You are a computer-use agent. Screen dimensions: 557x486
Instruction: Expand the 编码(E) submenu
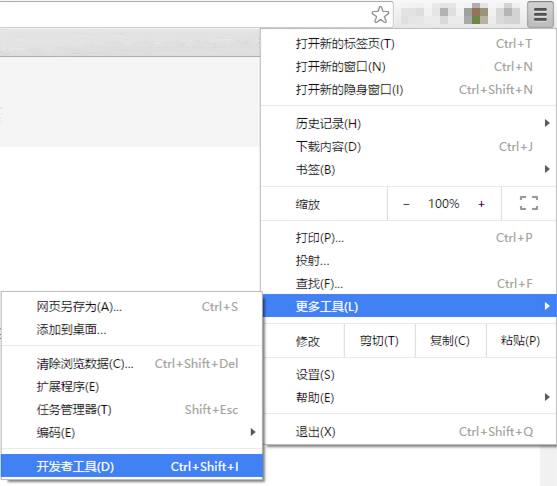132,432
